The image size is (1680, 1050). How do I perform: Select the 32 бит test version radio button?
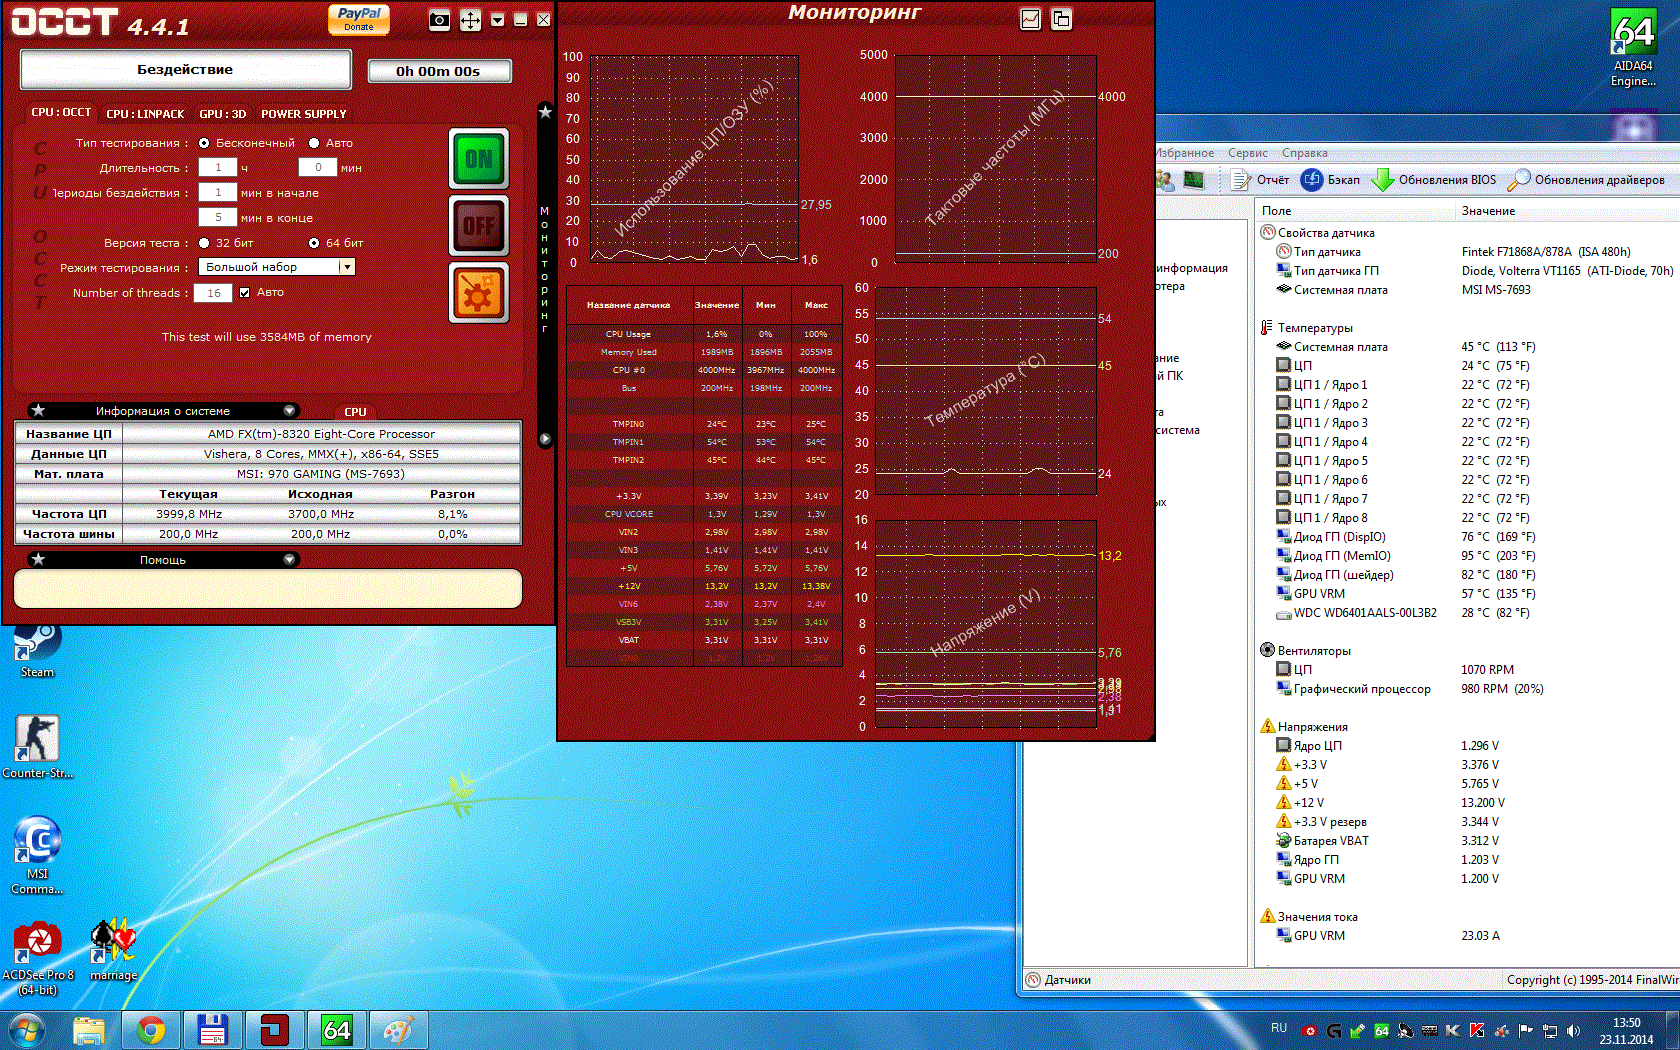click(205, 243)
